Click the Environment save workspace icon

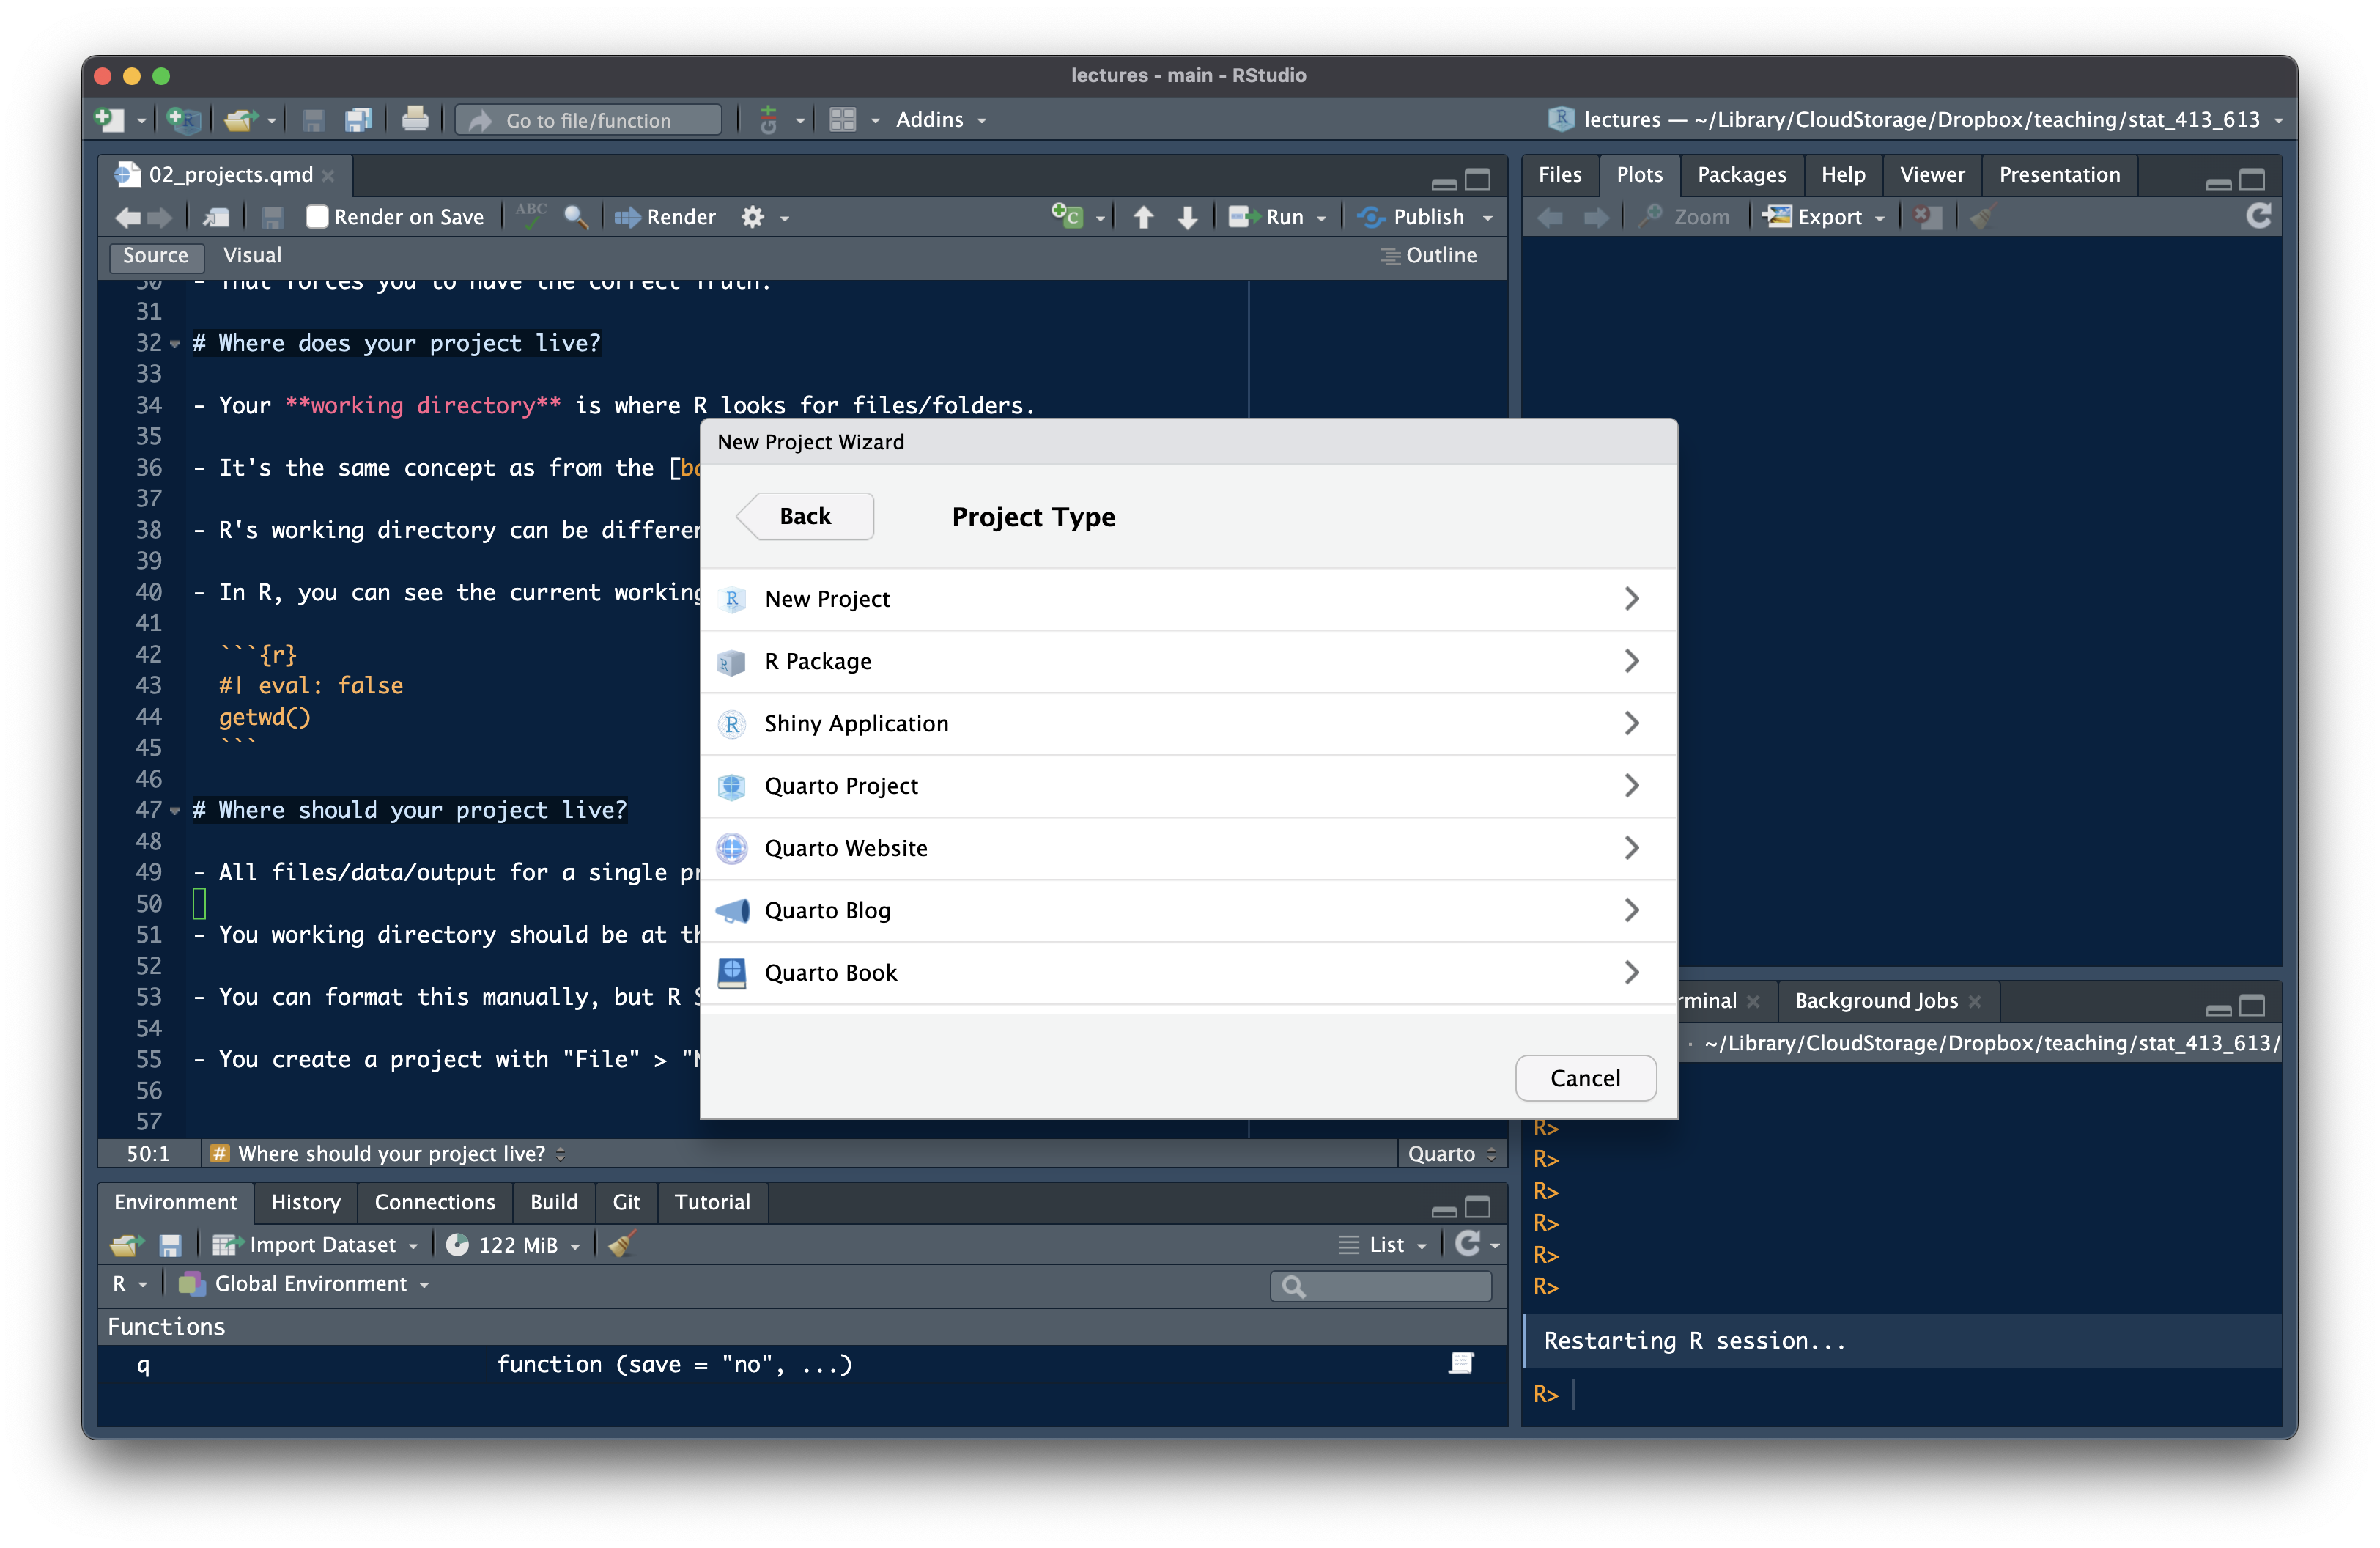(x=170, y=1245)
